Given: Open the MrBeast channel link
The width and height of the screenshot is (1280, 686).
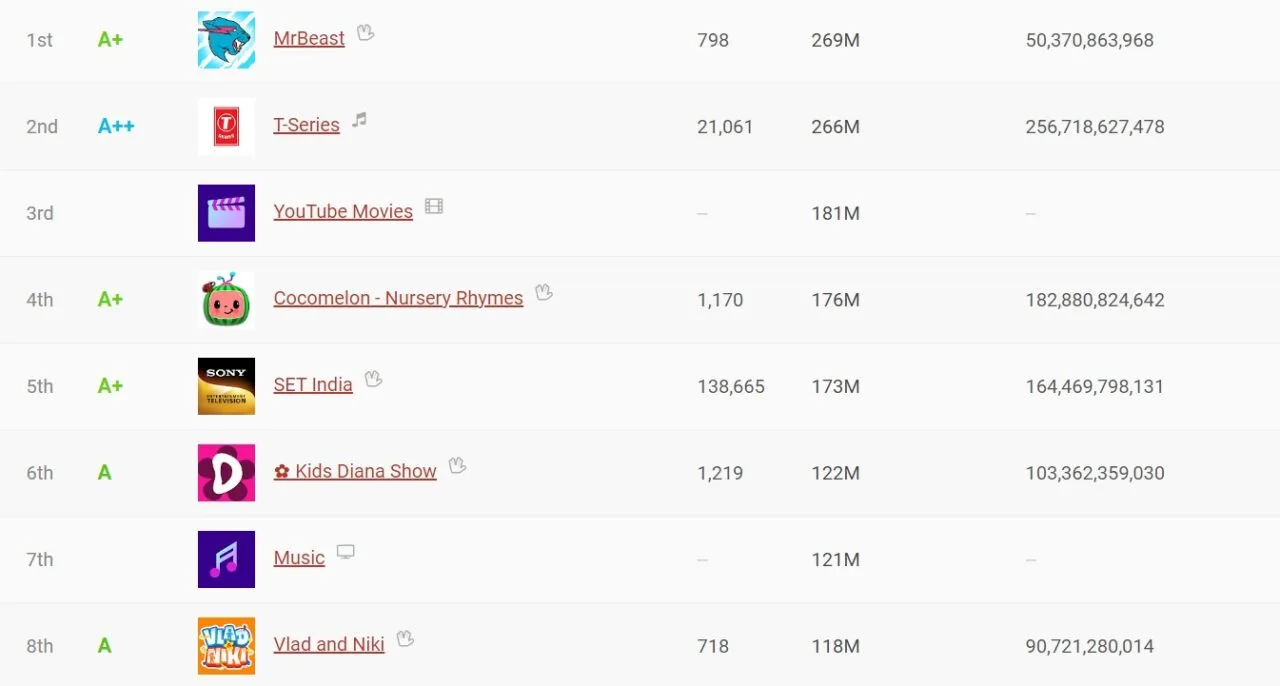Looking at the screenshot, I should [309, 39].
